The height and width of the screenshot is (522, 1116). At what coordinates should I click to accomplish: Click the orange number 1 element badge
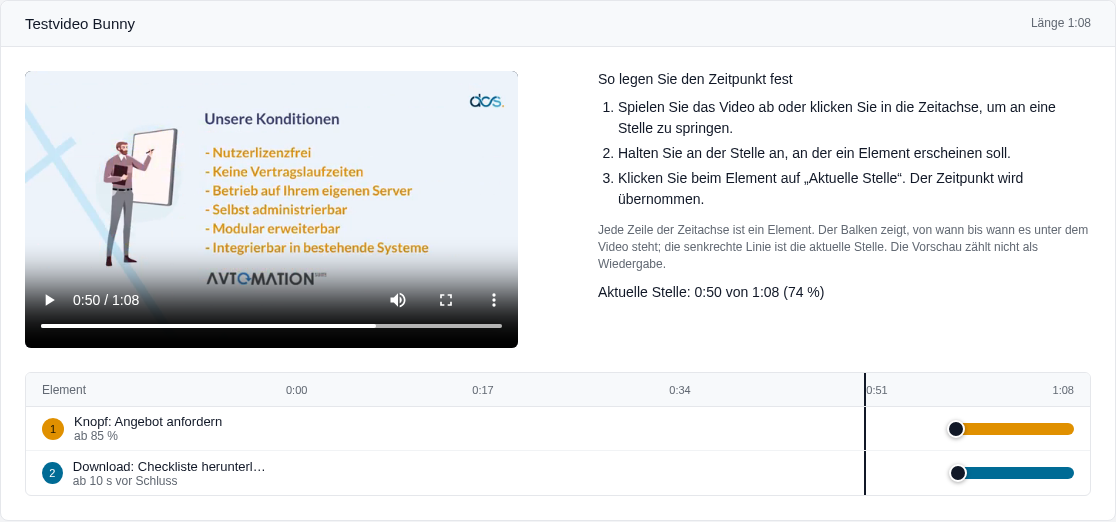pyautogui.click(x=53, y=429)
